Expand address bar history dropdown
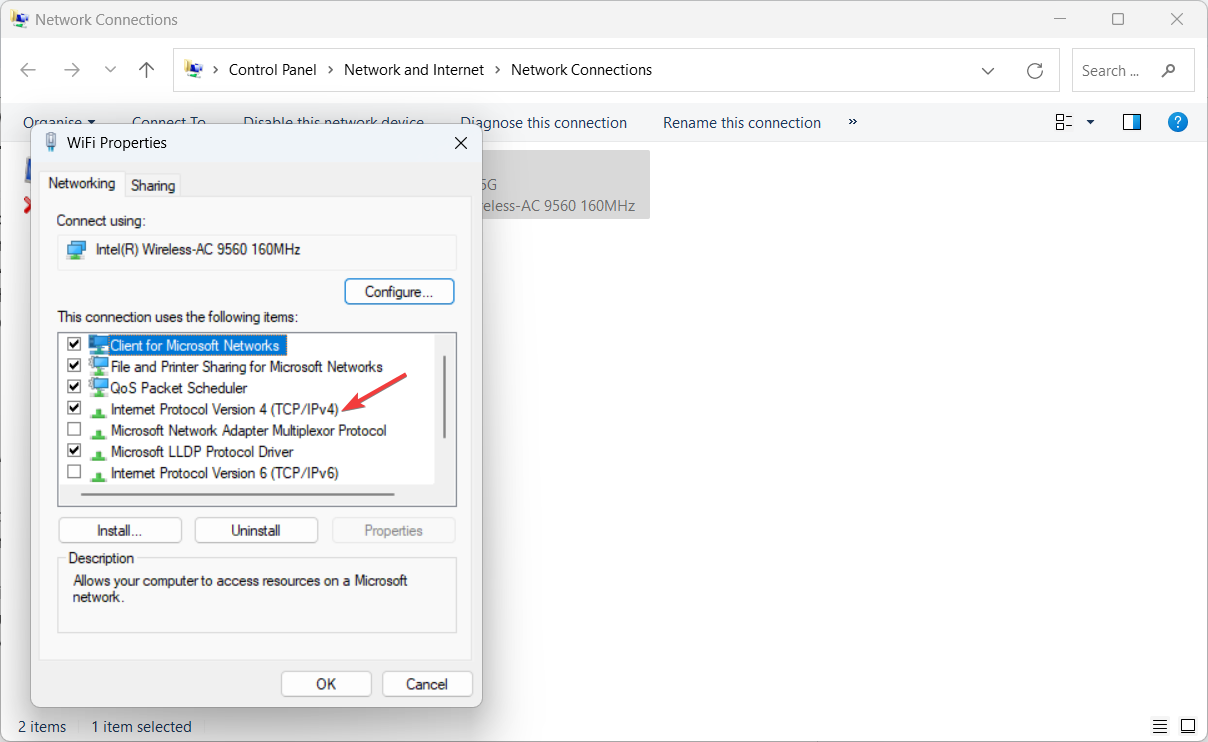Screen dimensions: 1208x742 pos(988,71)
